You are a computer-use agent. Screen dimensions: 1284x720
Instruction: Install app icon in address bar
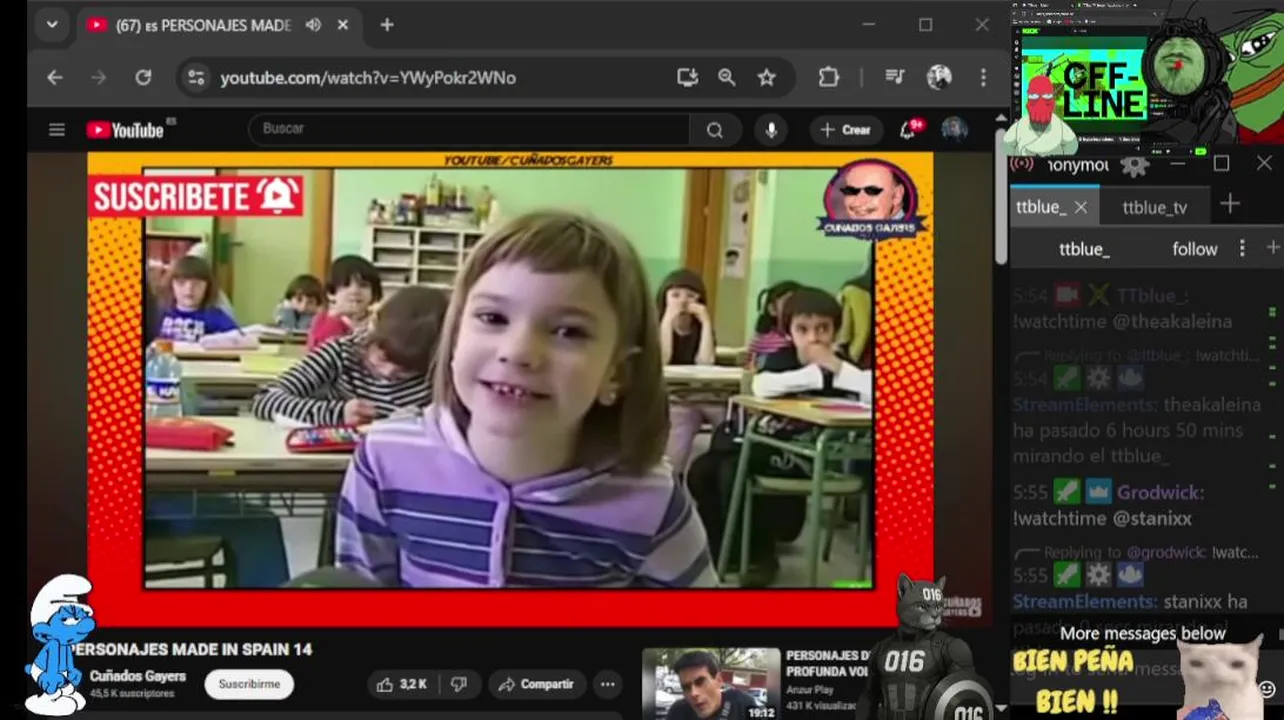click(x=687, y=77)
